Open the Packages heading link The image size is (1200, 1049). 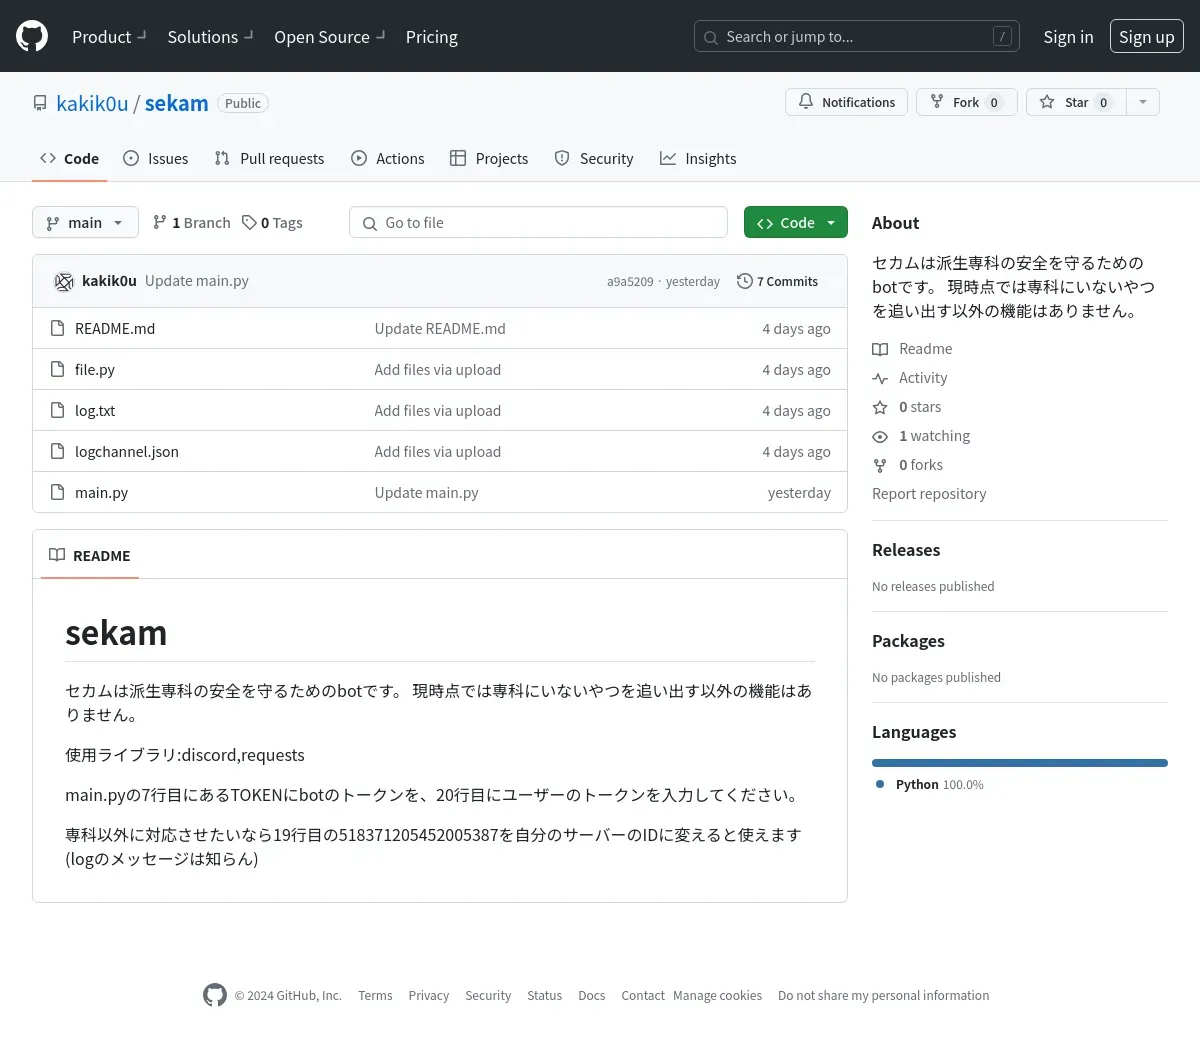pyautogui.click(x=908, y=641)
